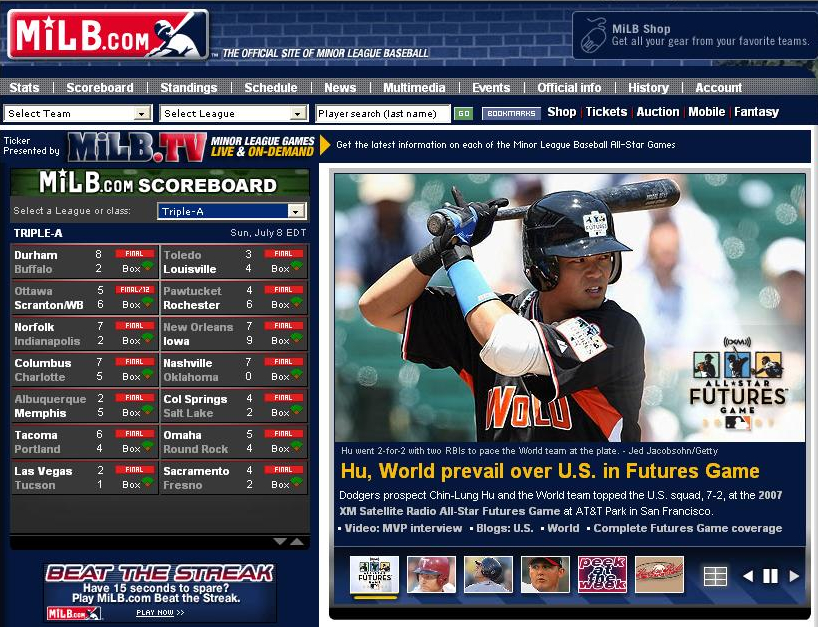
Task: Open the Schedule menu
Action: point(271,88)
